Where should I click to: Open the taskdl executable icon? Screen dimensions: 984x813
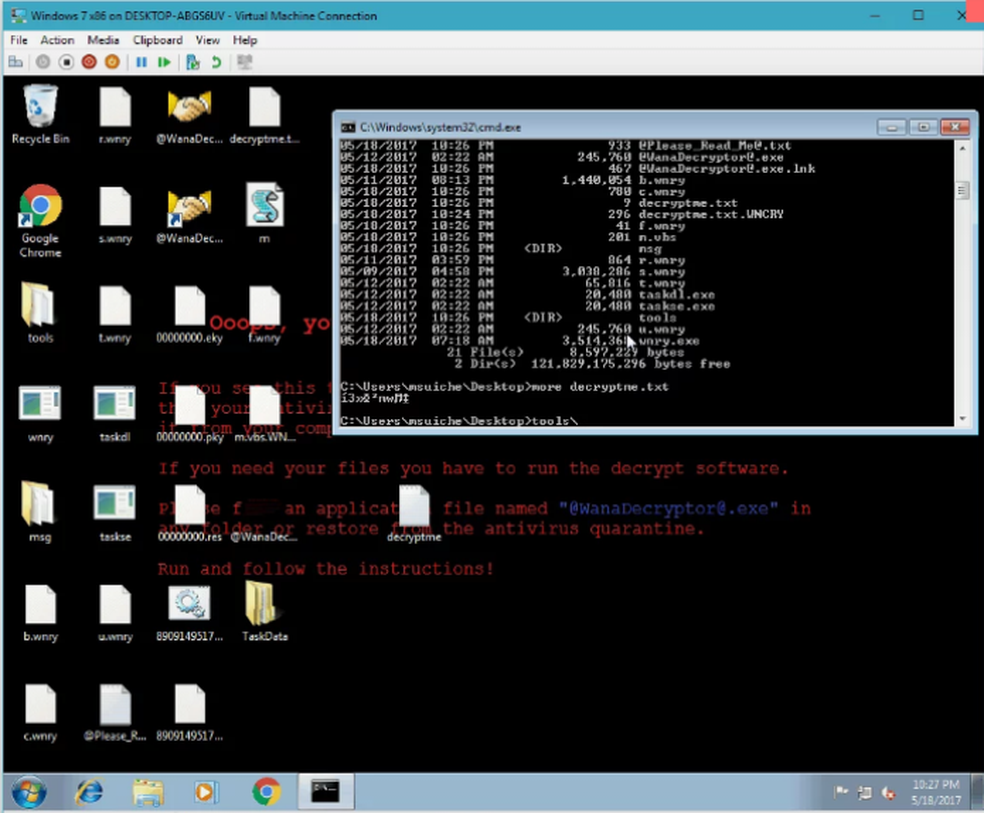(x=114, y=405)
